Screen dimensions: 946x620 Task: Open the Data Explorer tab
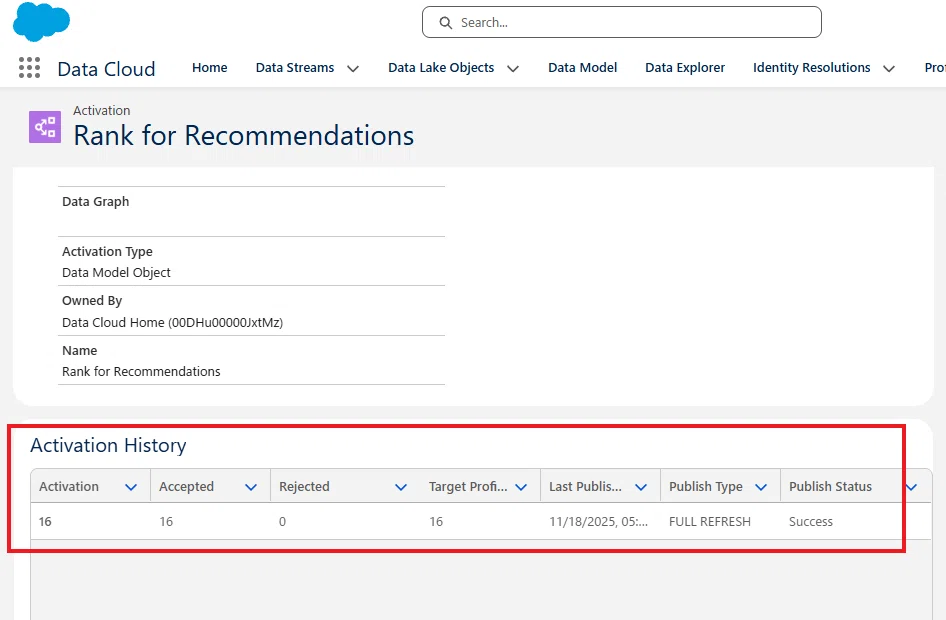[685, 68]
